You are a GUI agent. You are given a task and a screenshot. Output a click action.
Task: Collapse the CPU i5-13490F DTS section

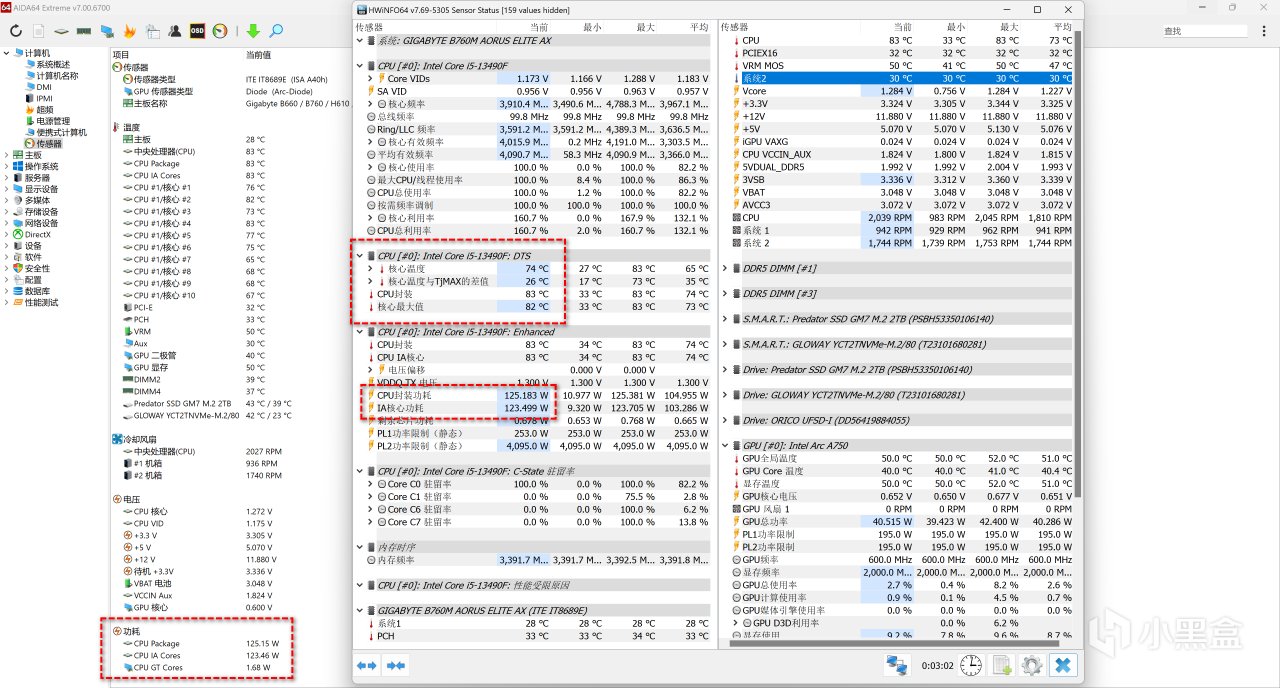coord(361,256)
